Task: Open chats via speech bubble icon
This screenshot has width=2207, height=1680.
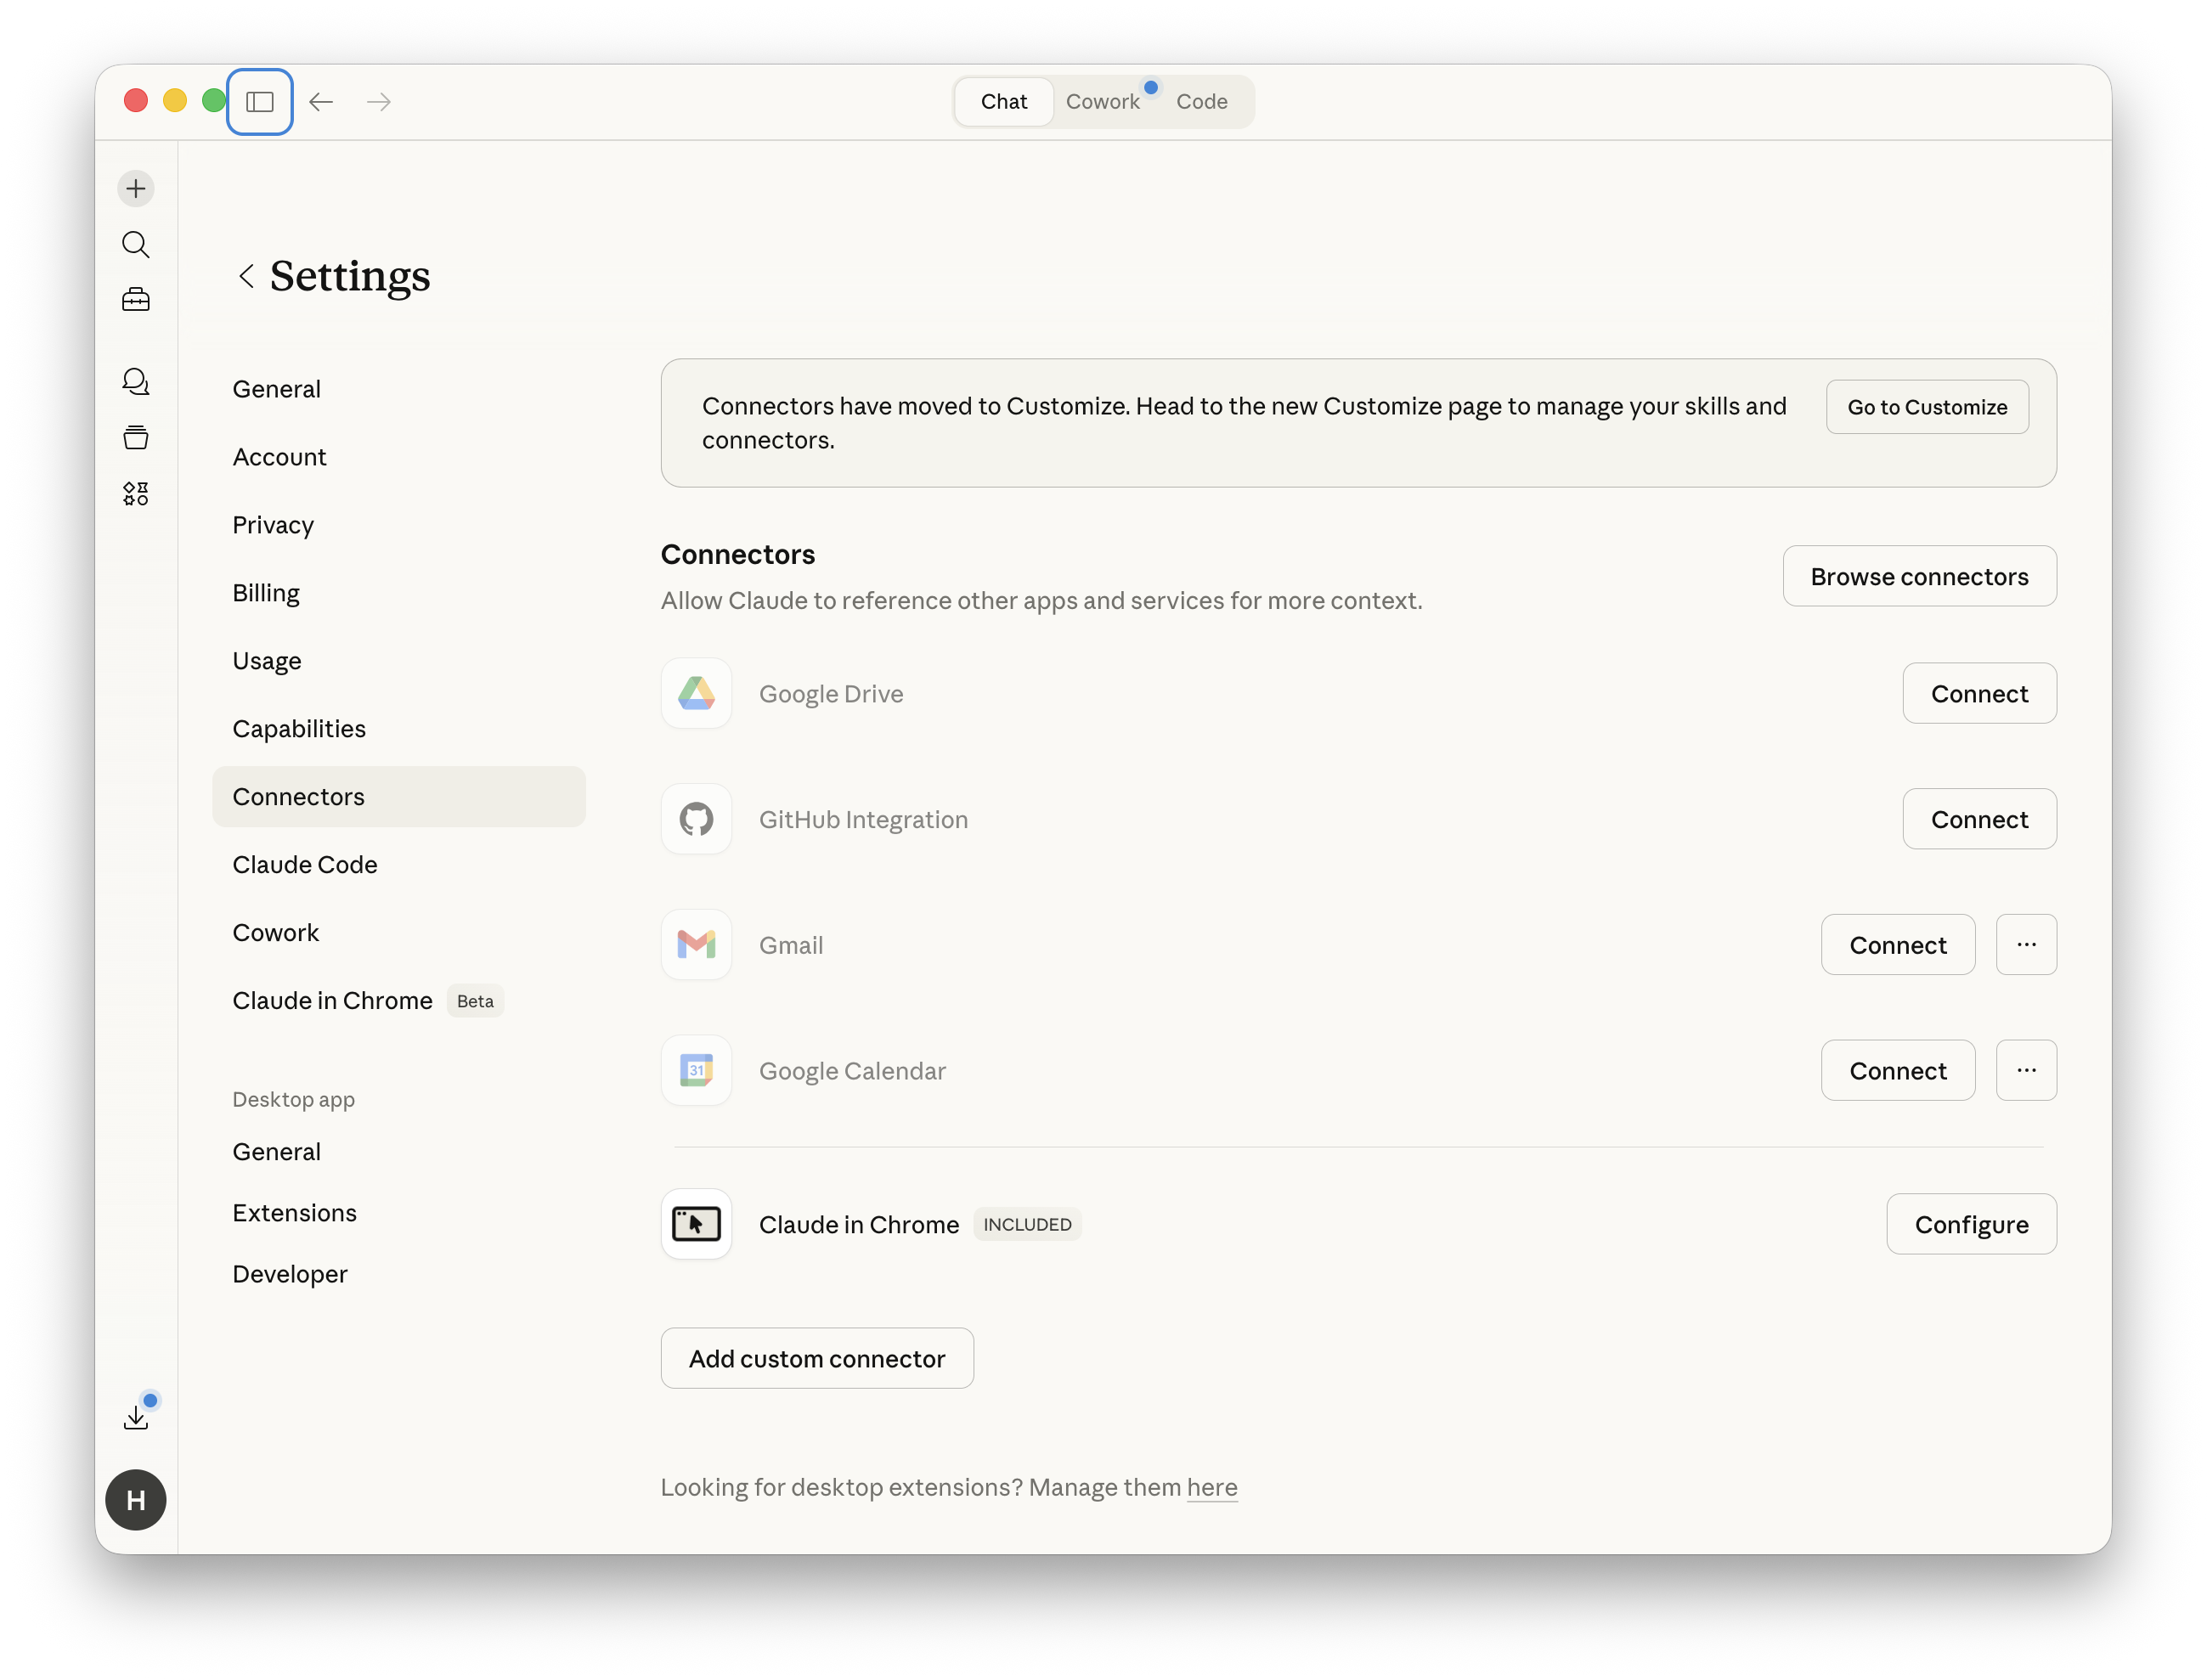Action: [x=136, y=381]
